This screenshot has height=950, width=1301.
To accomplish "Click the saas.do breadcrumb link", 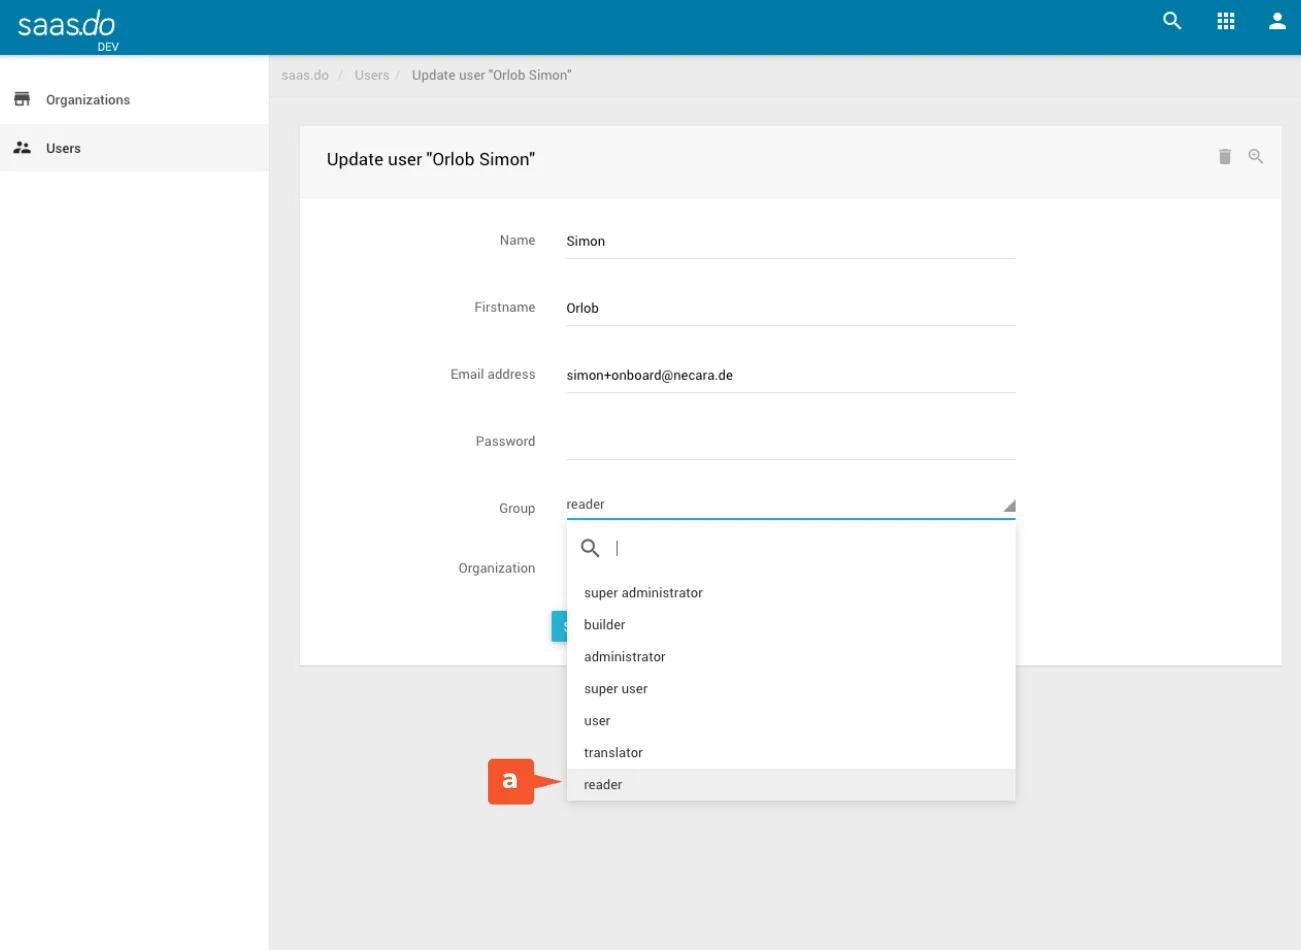I will point(305,75).
